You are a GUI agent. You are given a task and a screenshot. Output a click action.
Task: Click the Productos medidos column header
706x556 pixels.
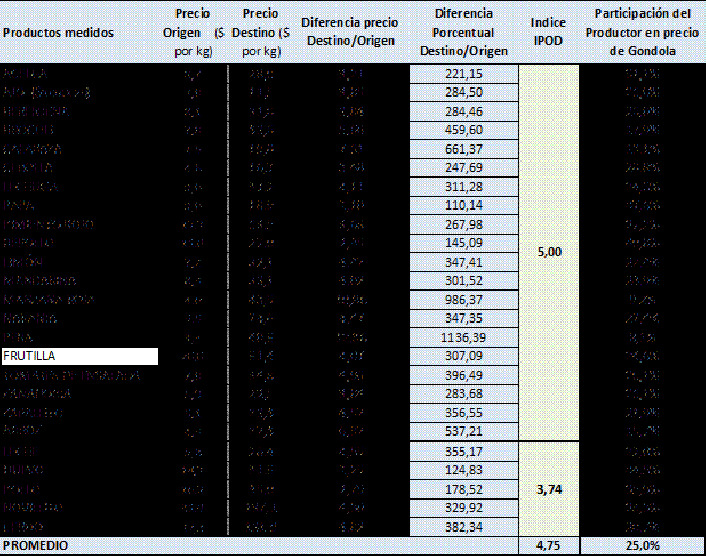tap(58, 32)
